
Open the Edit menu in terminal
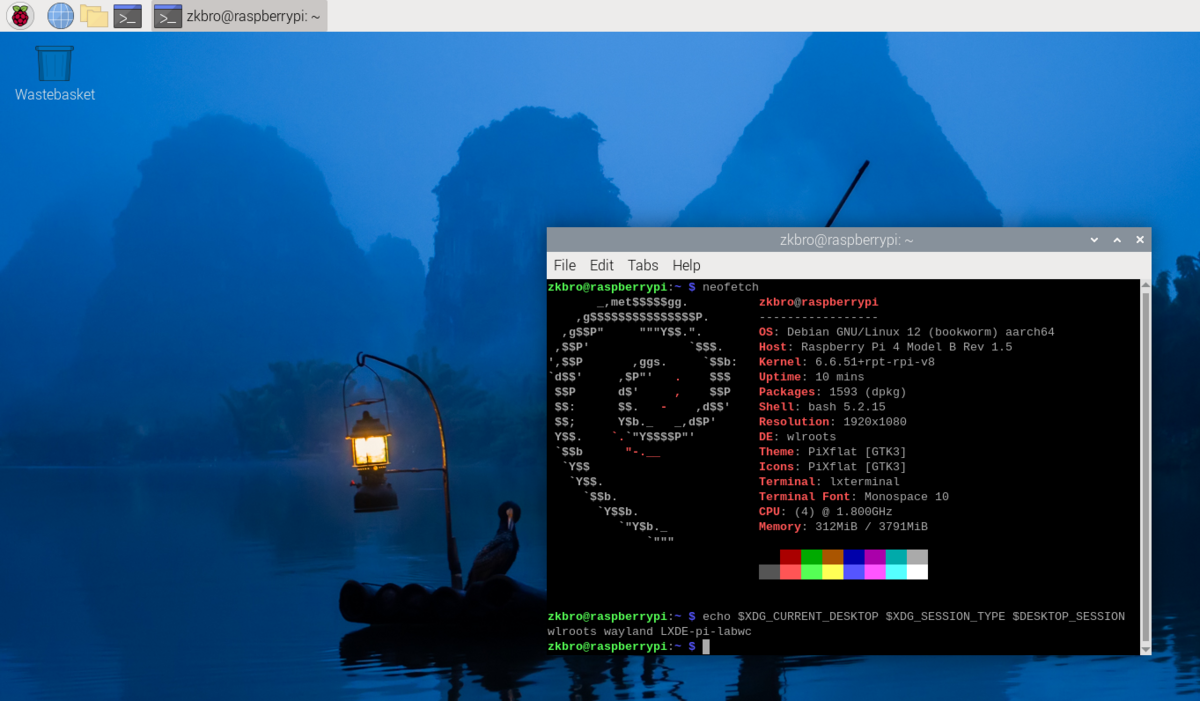601,265
